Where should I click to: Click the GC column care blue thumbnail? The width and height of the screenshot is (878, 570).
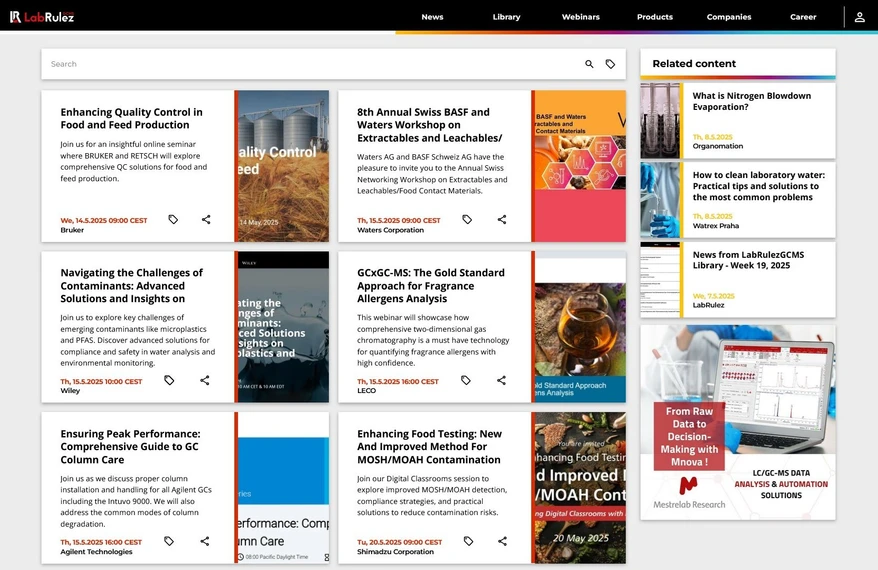tap(283, 488)
